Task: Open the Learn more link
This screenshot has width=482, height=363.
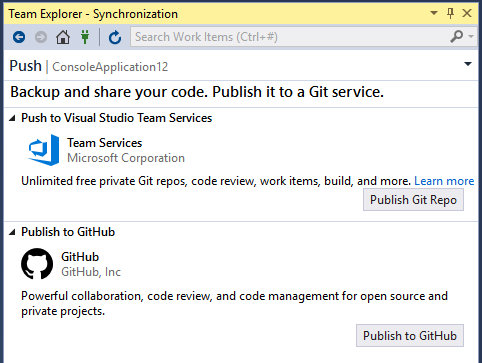Action: point(444,181)
